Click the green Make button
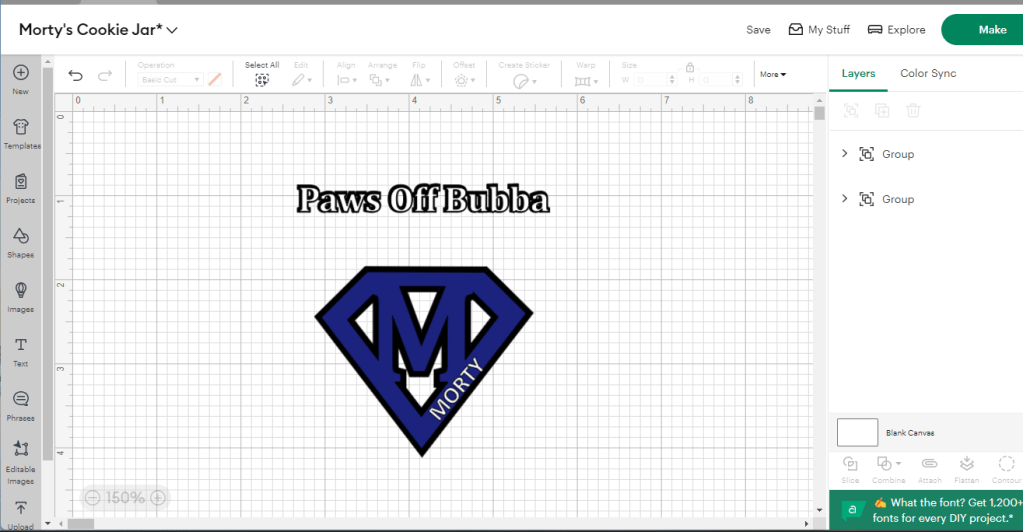This screenshot has height=532, width=1023. click(990, 30)
